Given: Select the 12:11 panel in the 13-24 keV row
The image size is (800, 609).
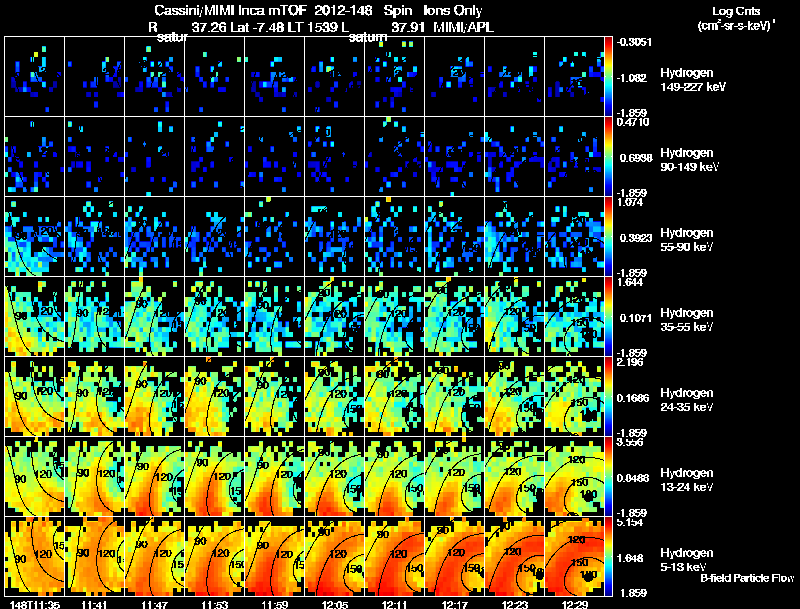Looking at the screenshot, I should coord(395,477).
